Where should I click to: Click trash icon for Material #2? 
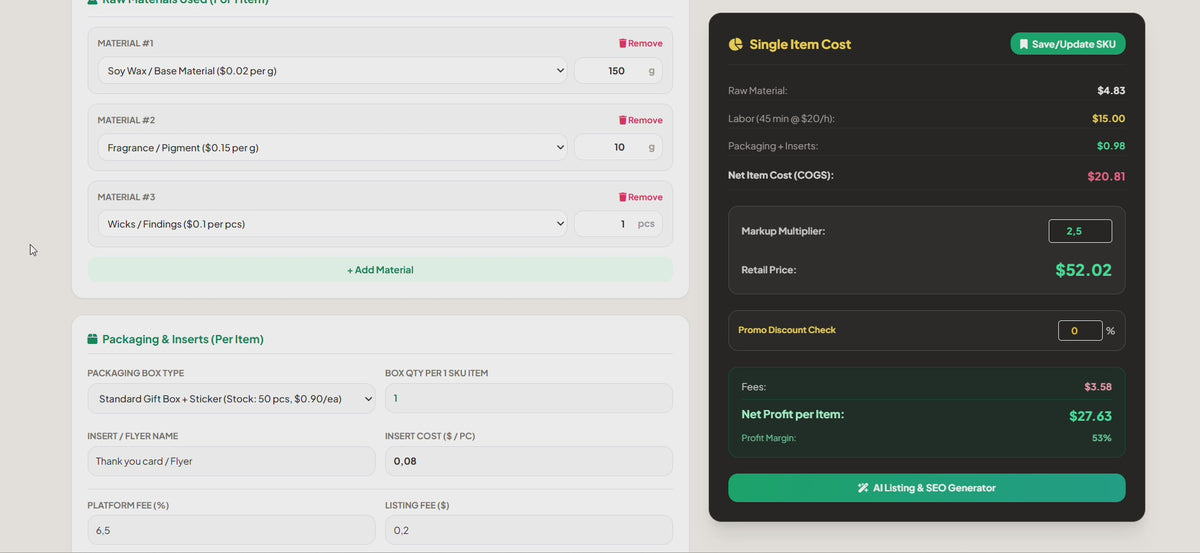[623, 120]
